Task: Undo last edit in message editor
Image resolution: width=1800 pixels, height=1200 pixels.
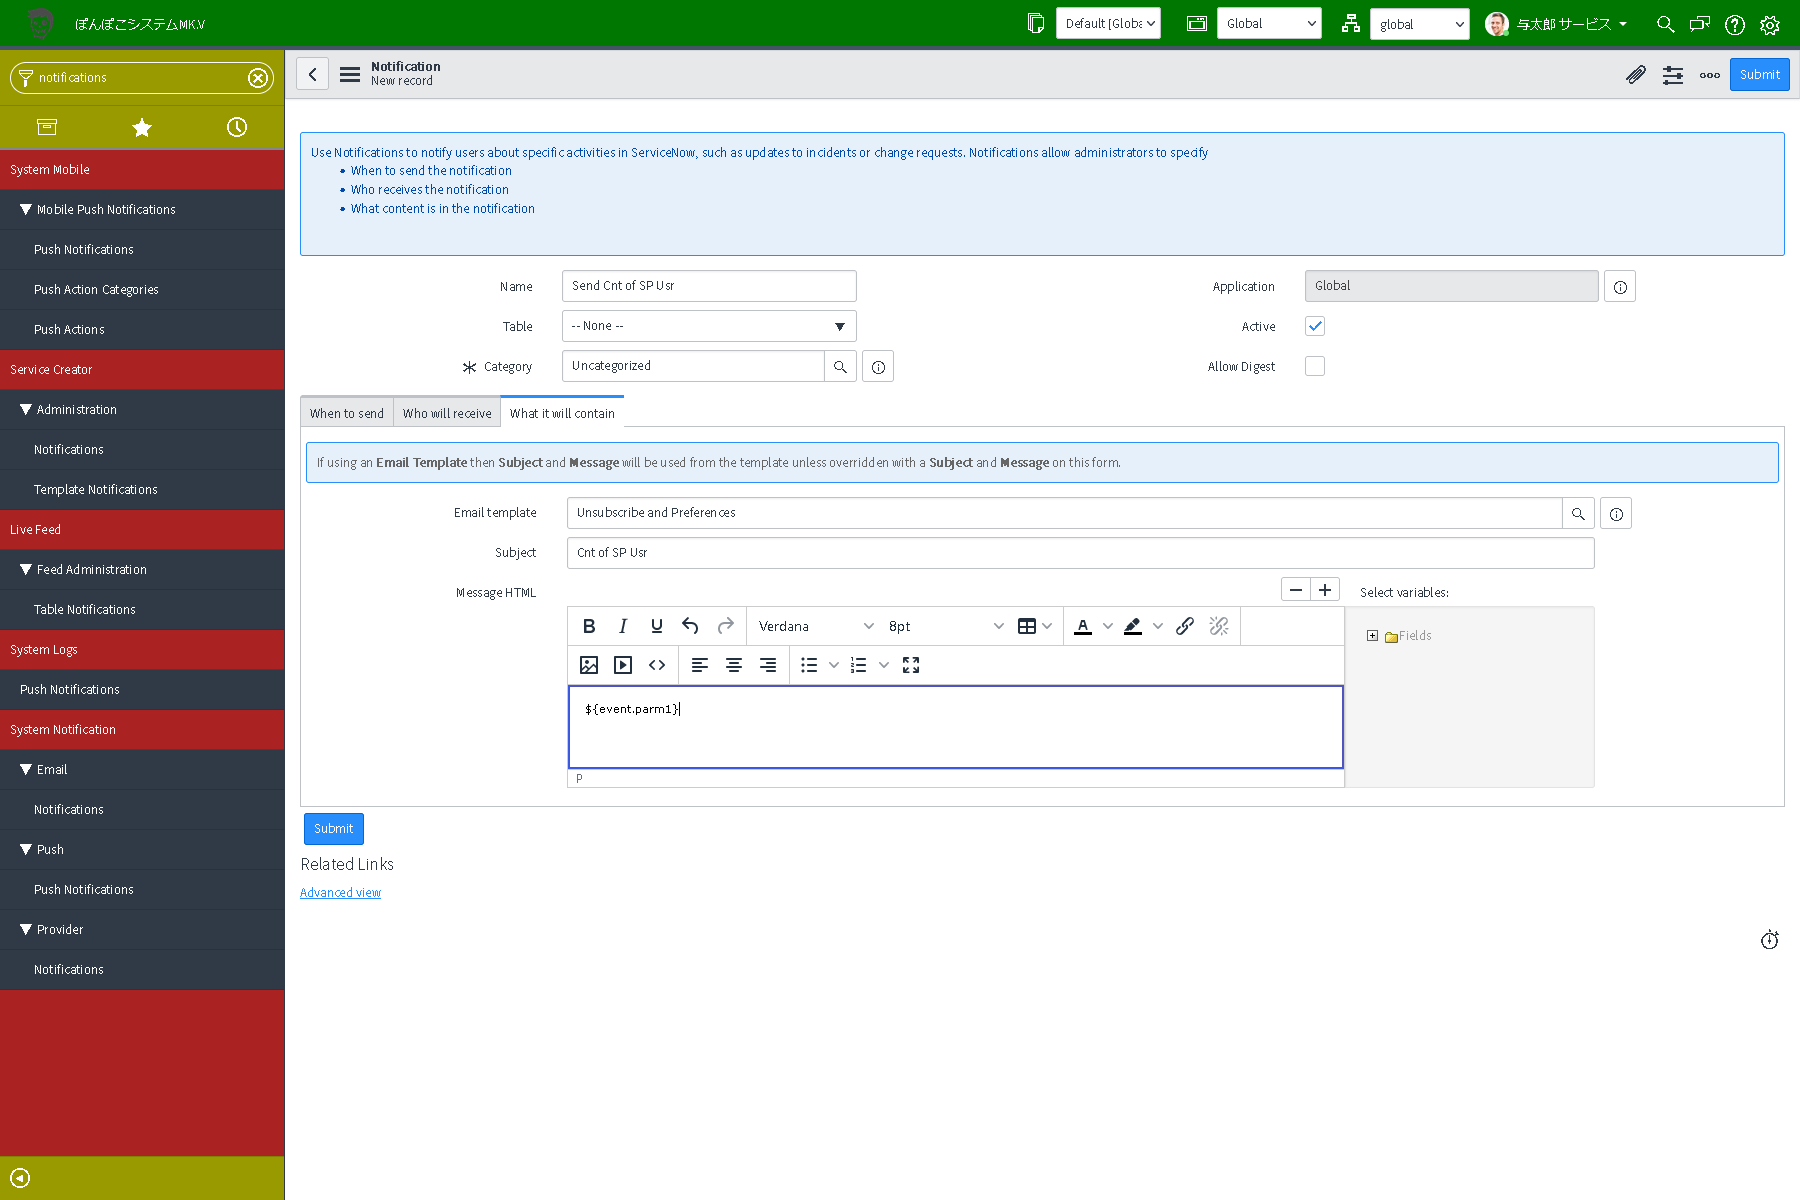Action: pyautogui.click(x=691, y=626)
